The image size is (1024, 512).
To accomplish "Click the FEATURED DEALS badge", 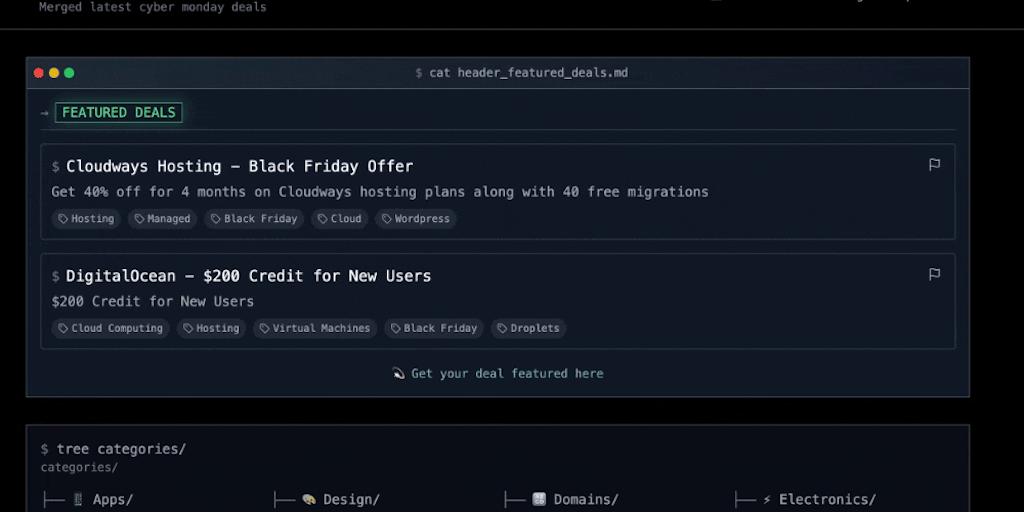I will pyautogui.click(x=119, y=112).
